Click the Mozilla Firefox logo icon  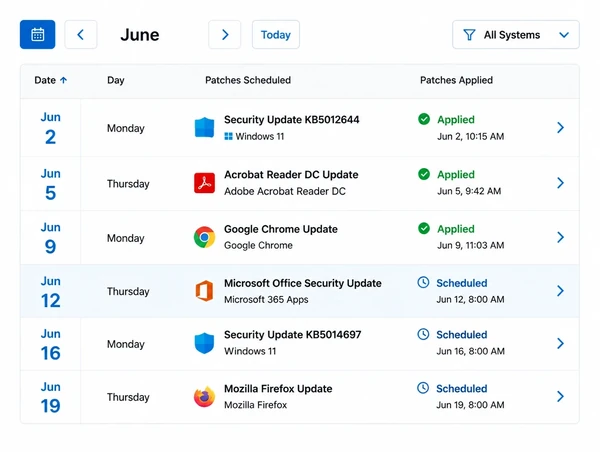[204, 397]
